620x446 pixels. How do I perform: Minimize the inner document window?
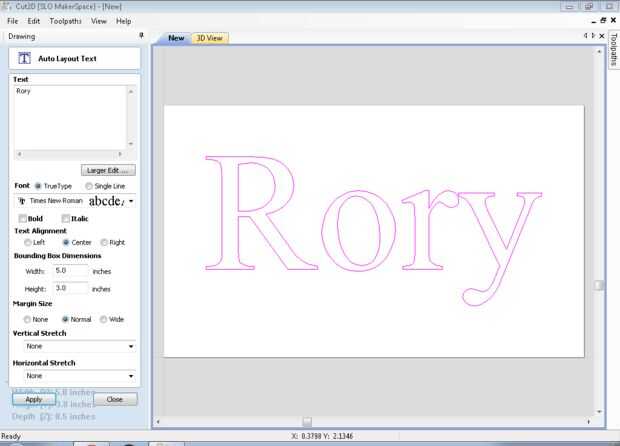click(x=594, y=21)
